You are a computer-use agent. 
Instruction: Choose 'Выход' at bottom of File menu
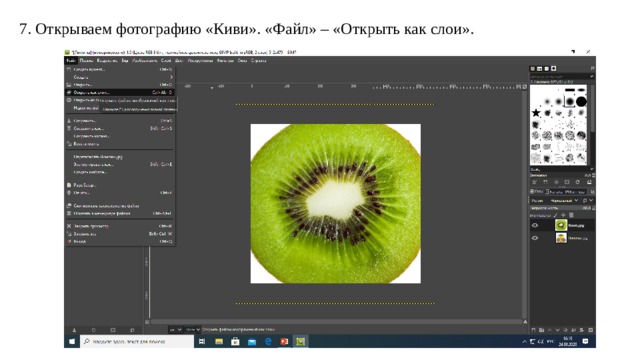point(120,242)
